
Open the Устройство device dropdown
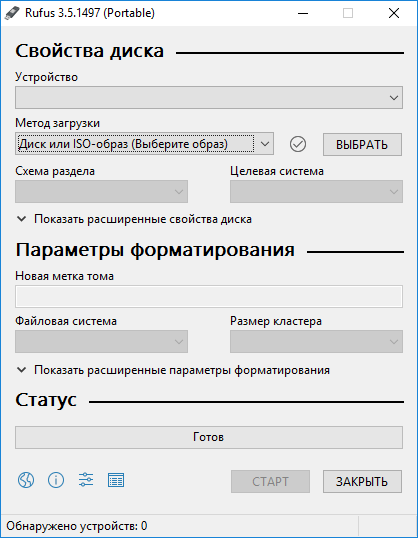click(x=209, y=97)
